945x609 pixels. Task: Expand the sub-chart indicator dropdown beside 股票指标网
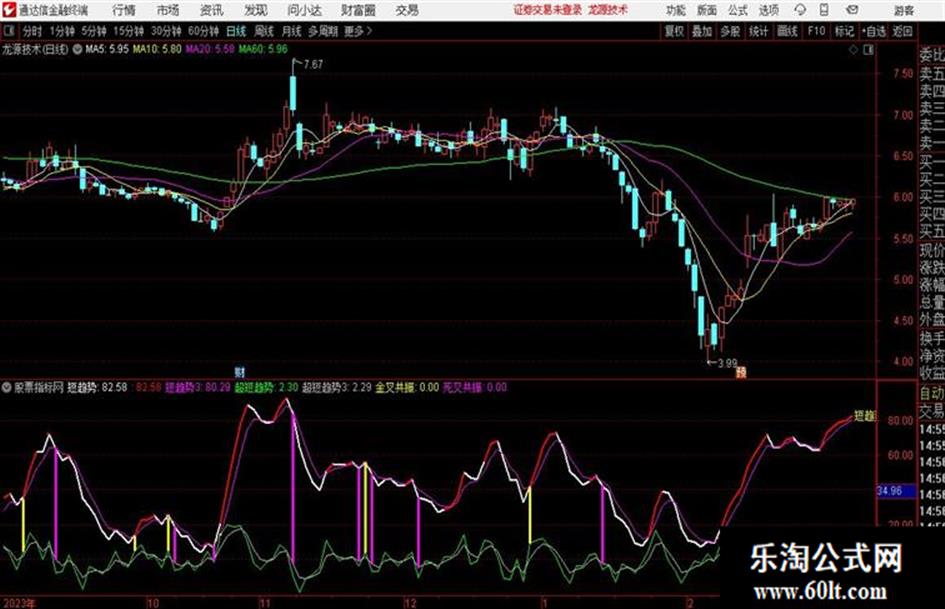7,388
